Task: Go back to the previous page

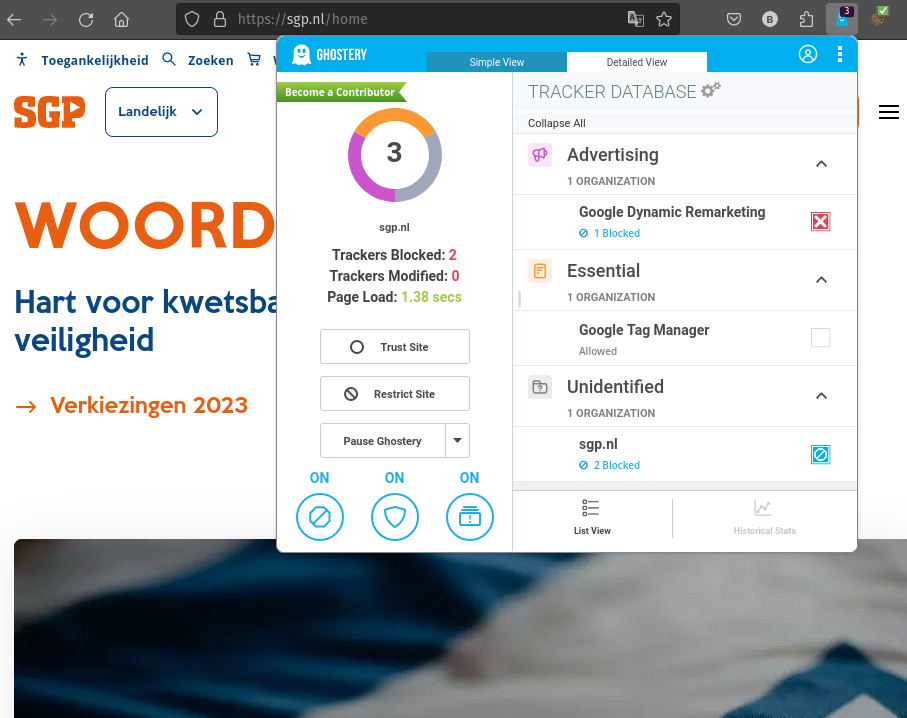Action: [14, 20]
